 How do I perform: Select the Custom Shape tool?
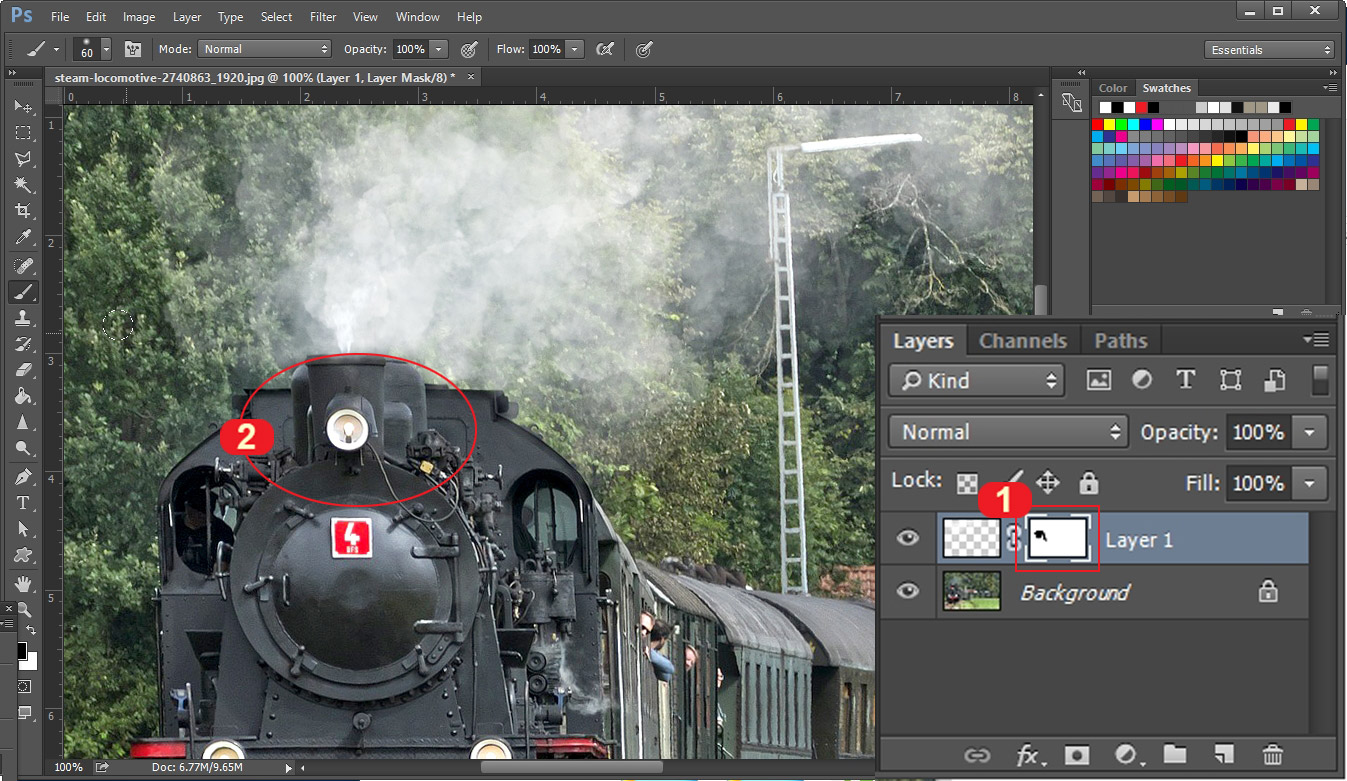23,556
